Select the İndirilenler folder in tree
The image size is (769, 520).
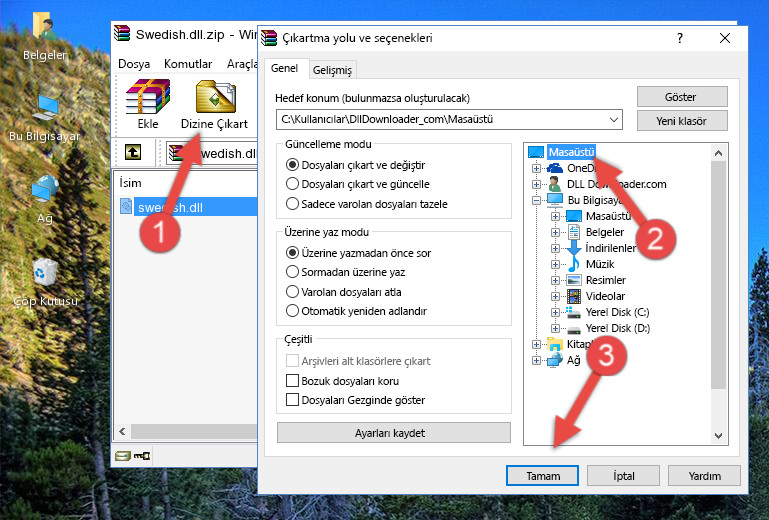coord(610,248)
